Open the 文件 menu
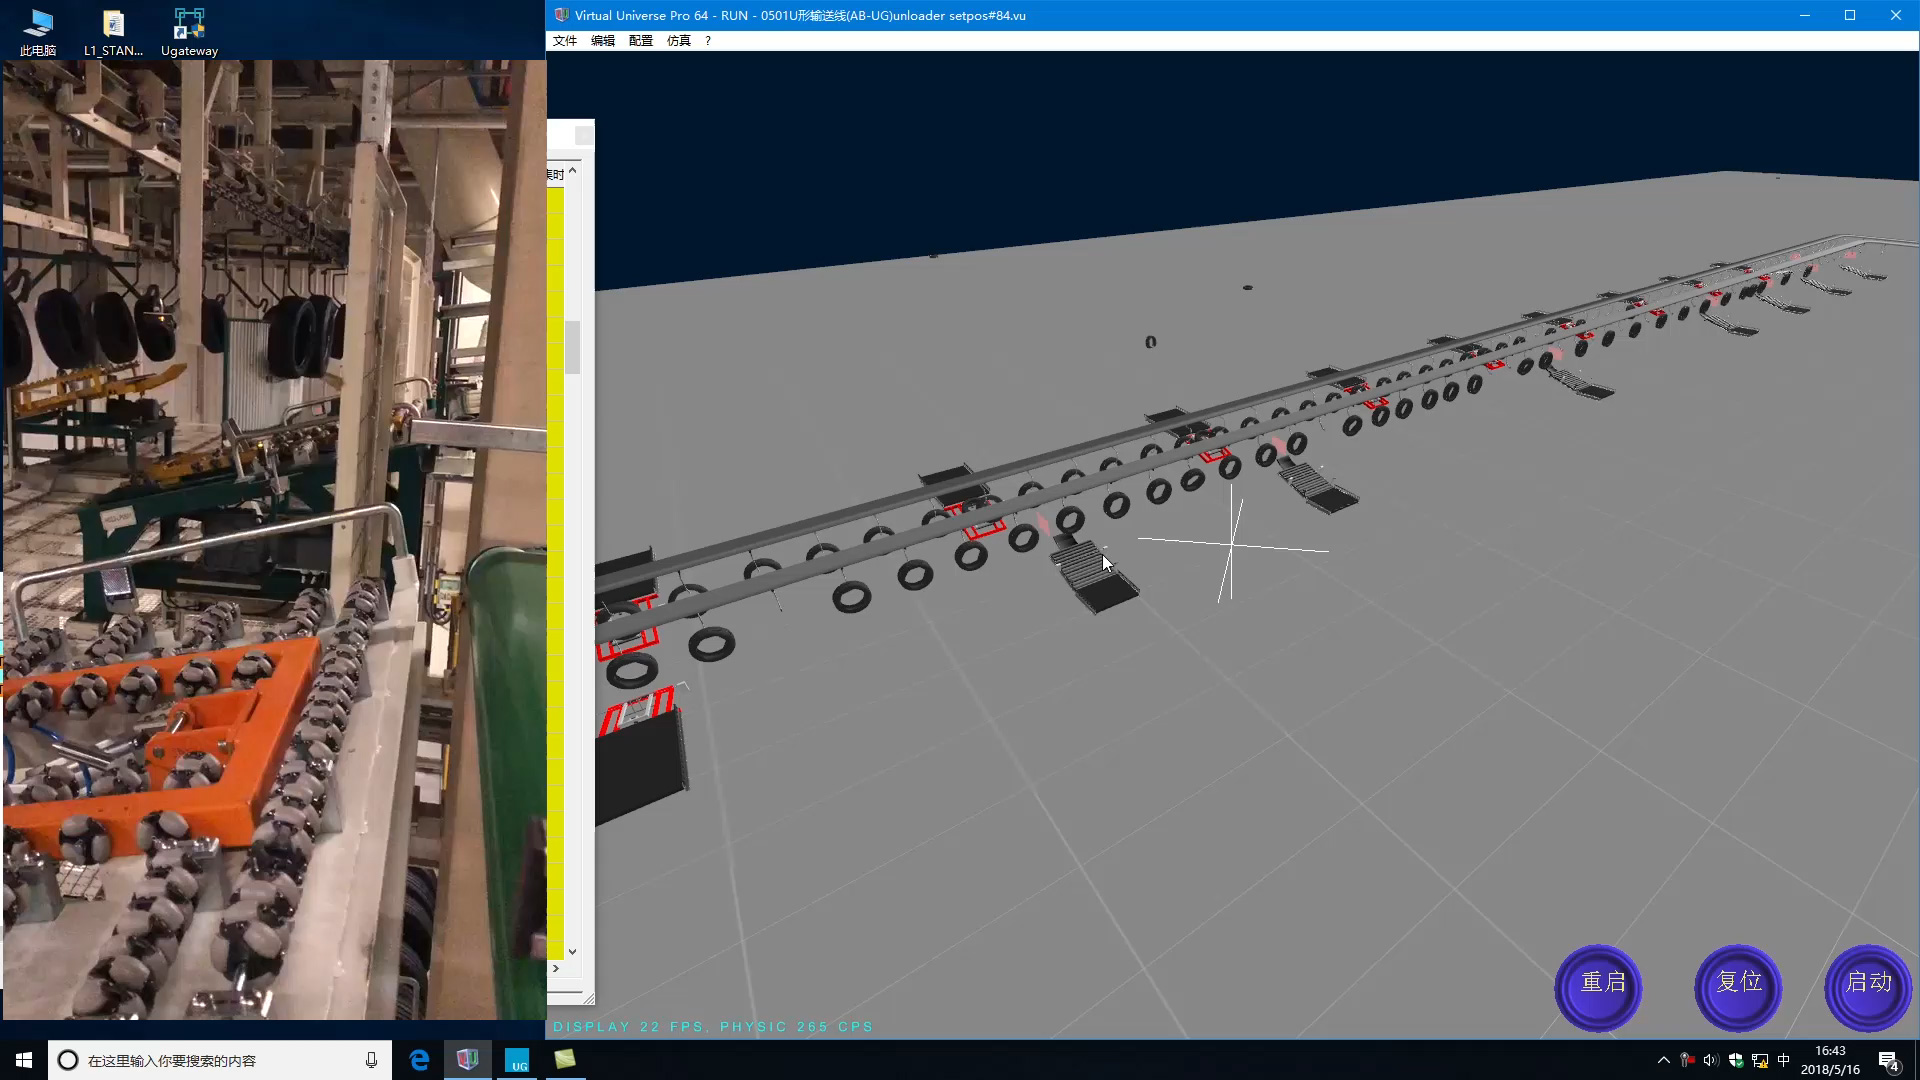This screenshot has height=1080, width=1920. point(565,41)
